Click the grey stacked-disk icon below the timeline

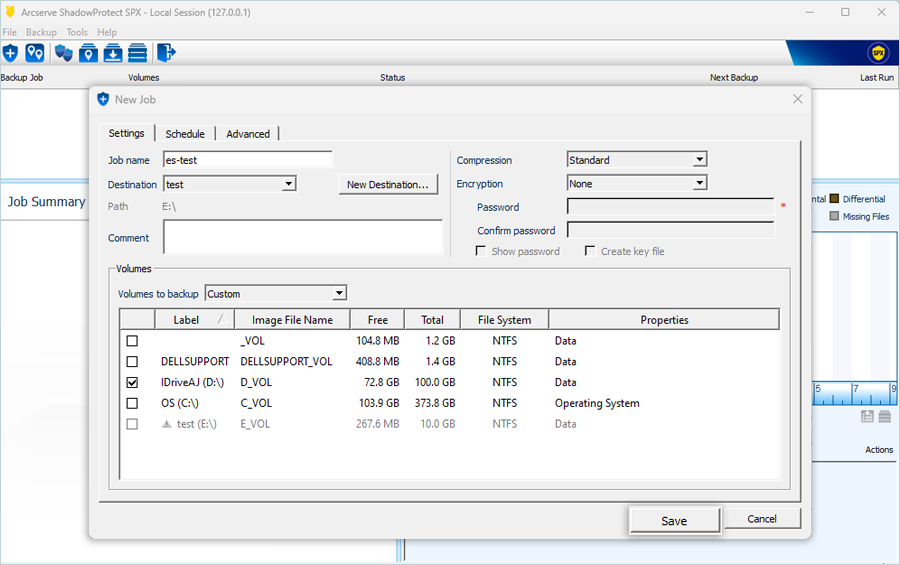point(885,416)
